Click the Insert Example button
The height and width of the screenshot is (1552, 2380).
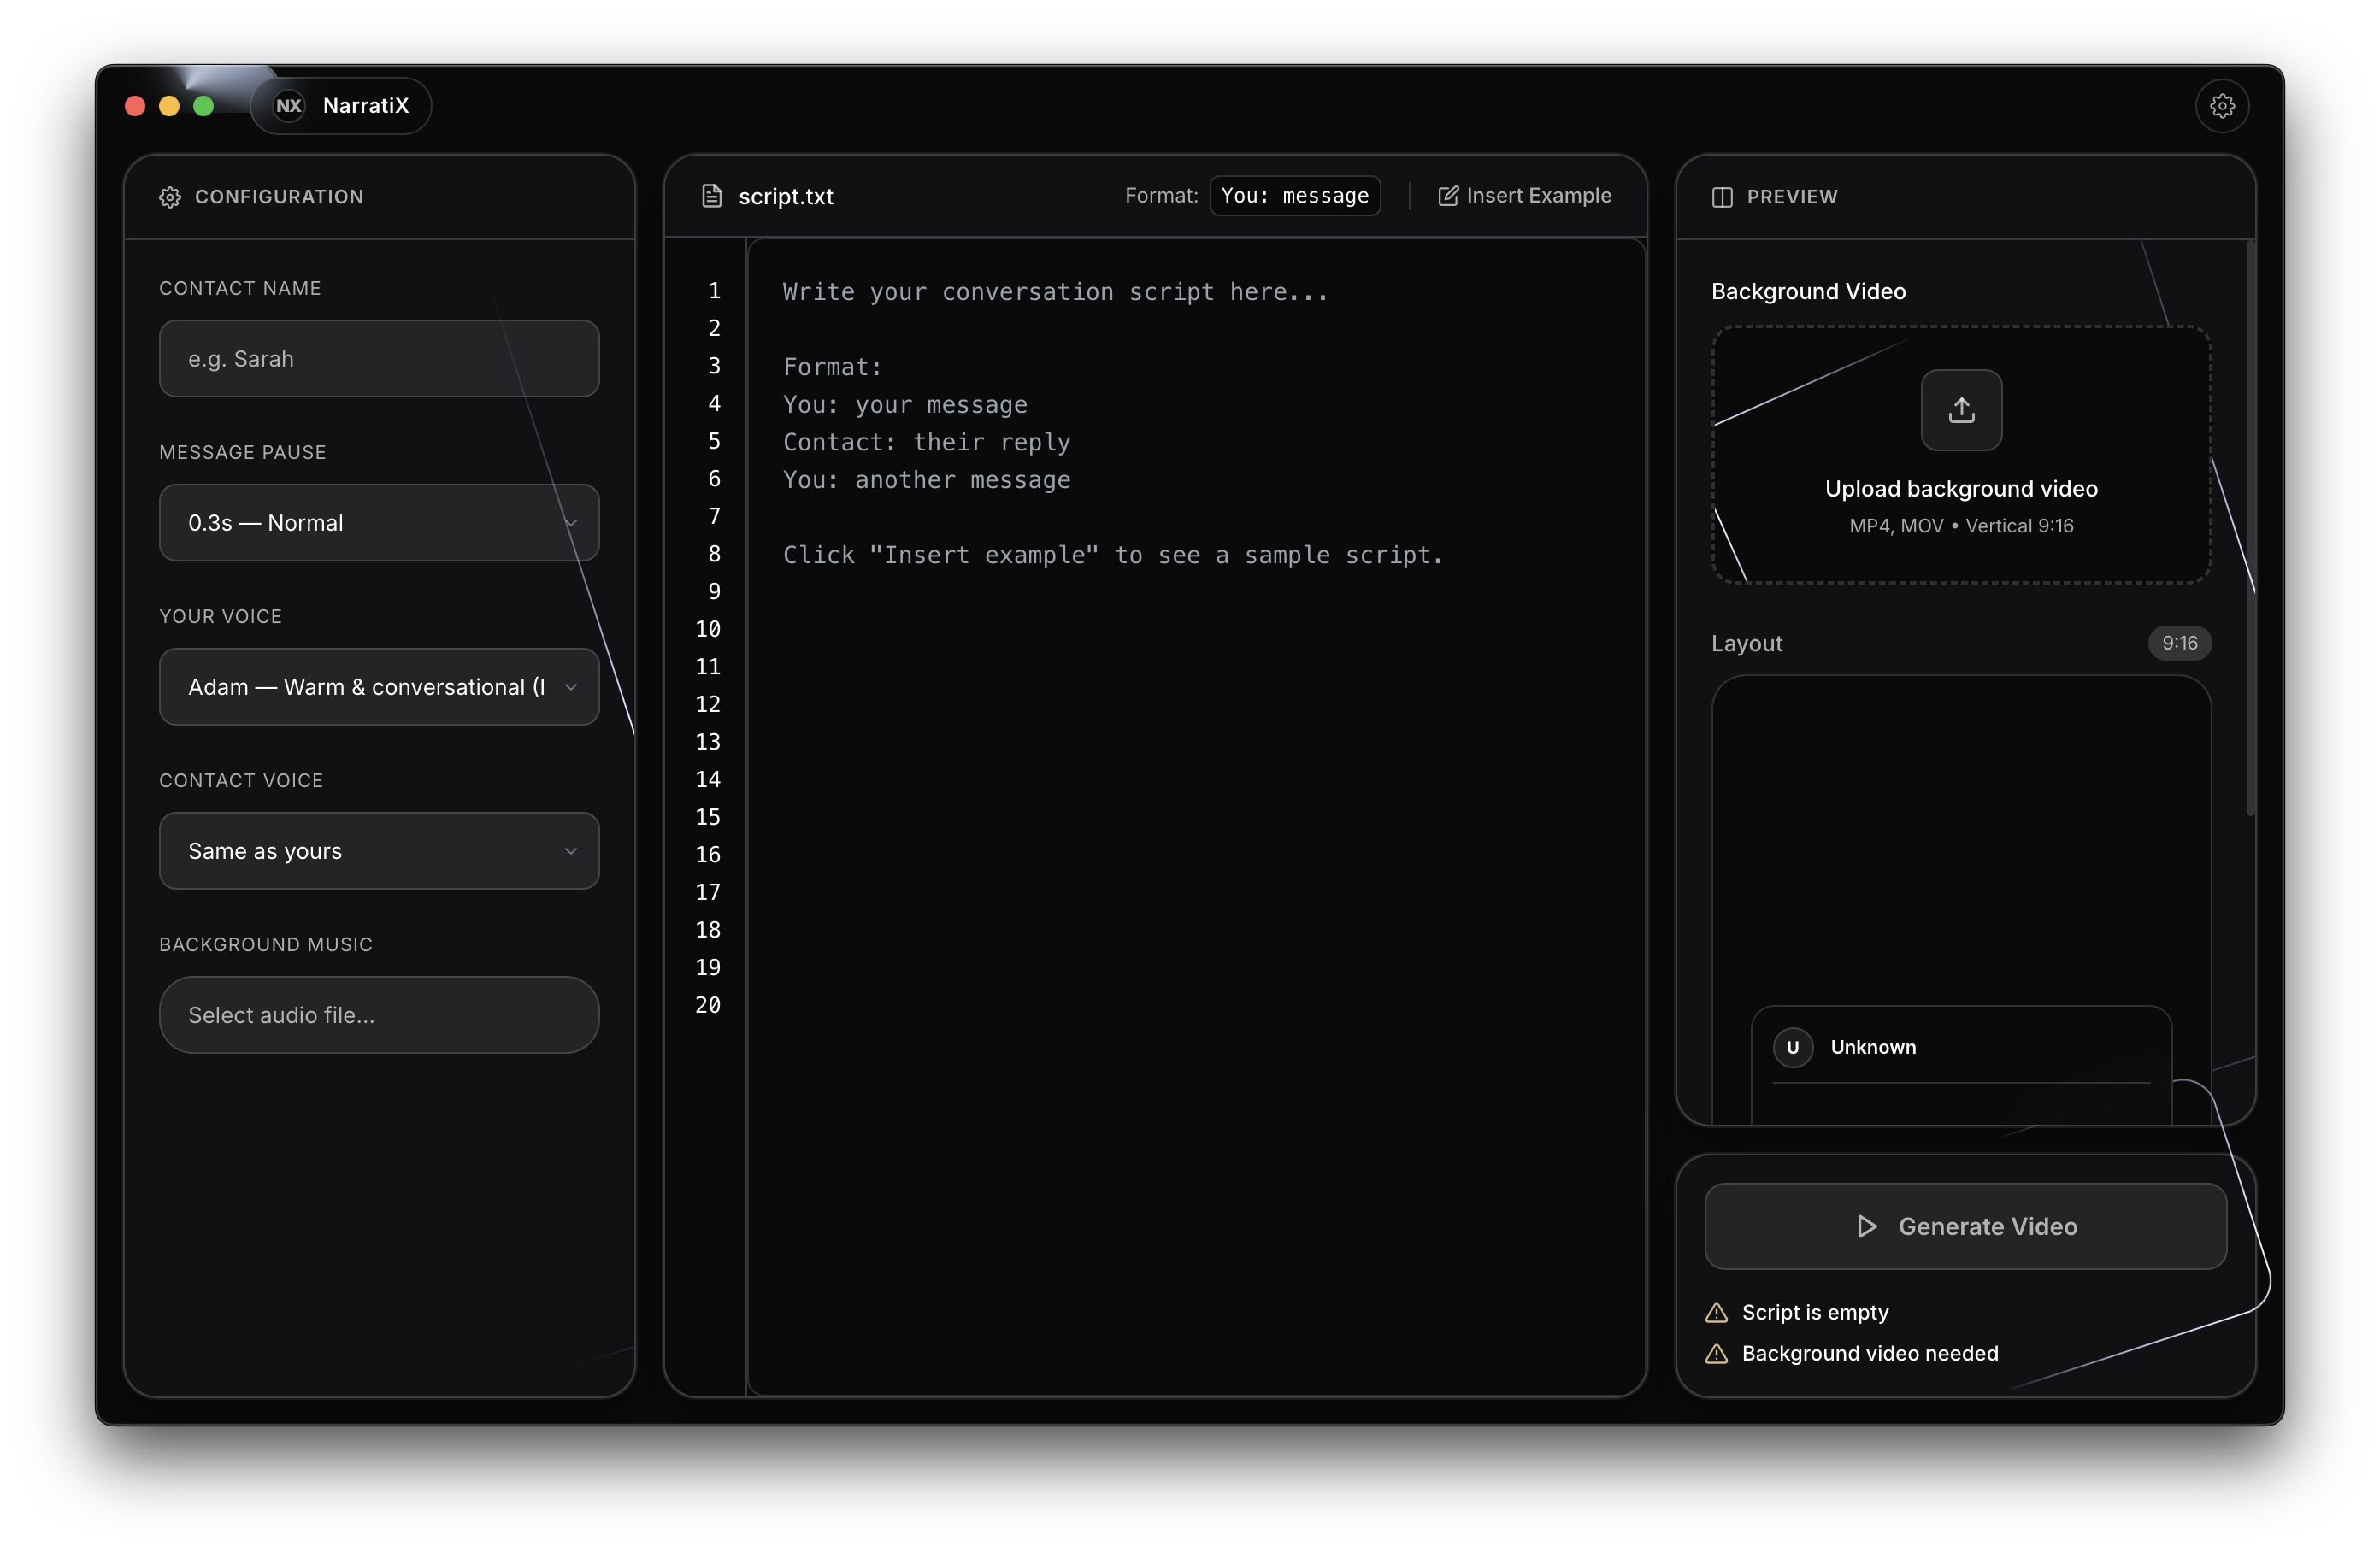(x=1524, y=195)
